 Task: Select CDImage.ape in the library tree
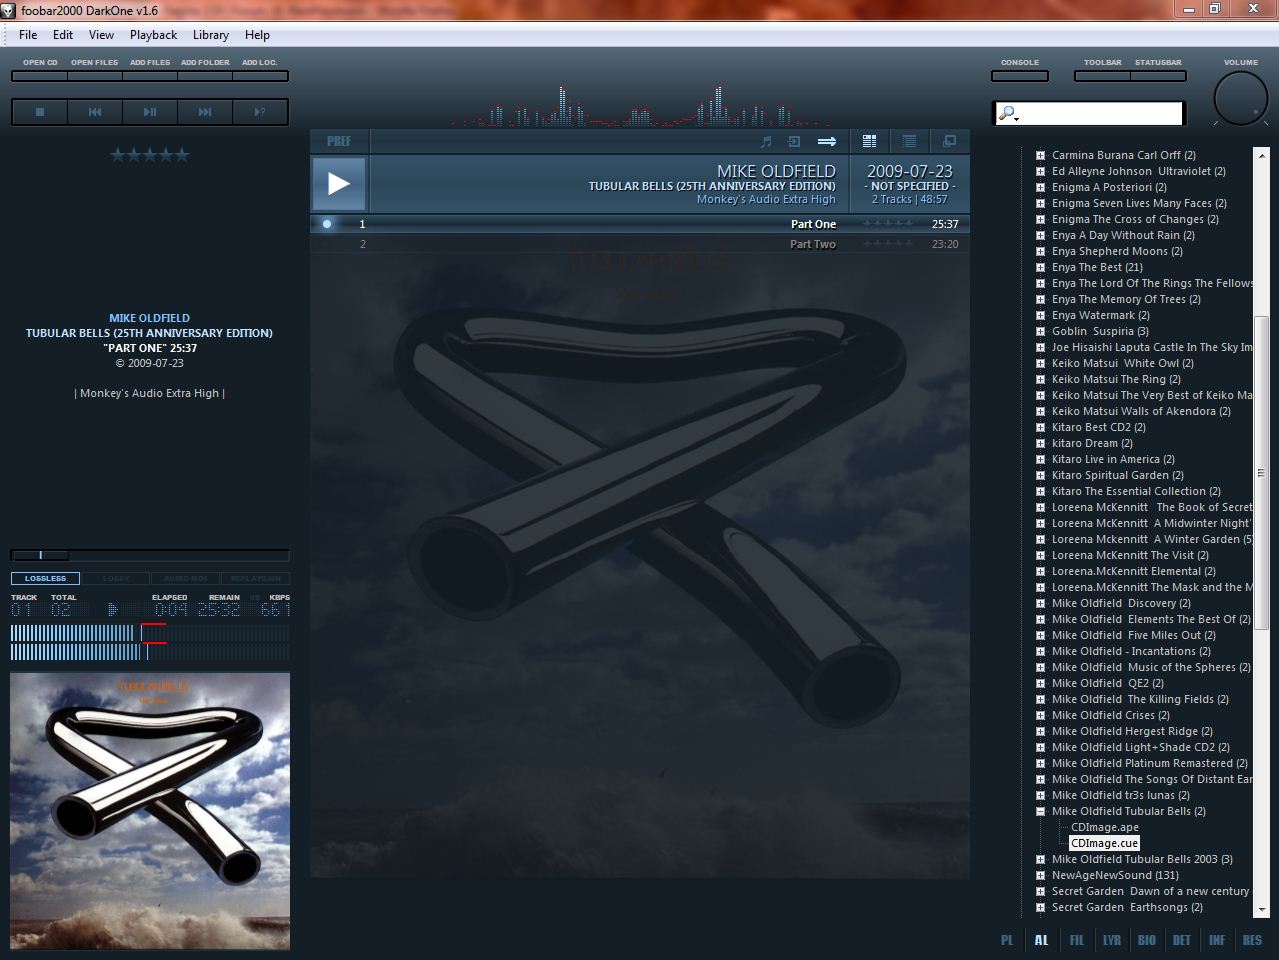click(1105, 827)
